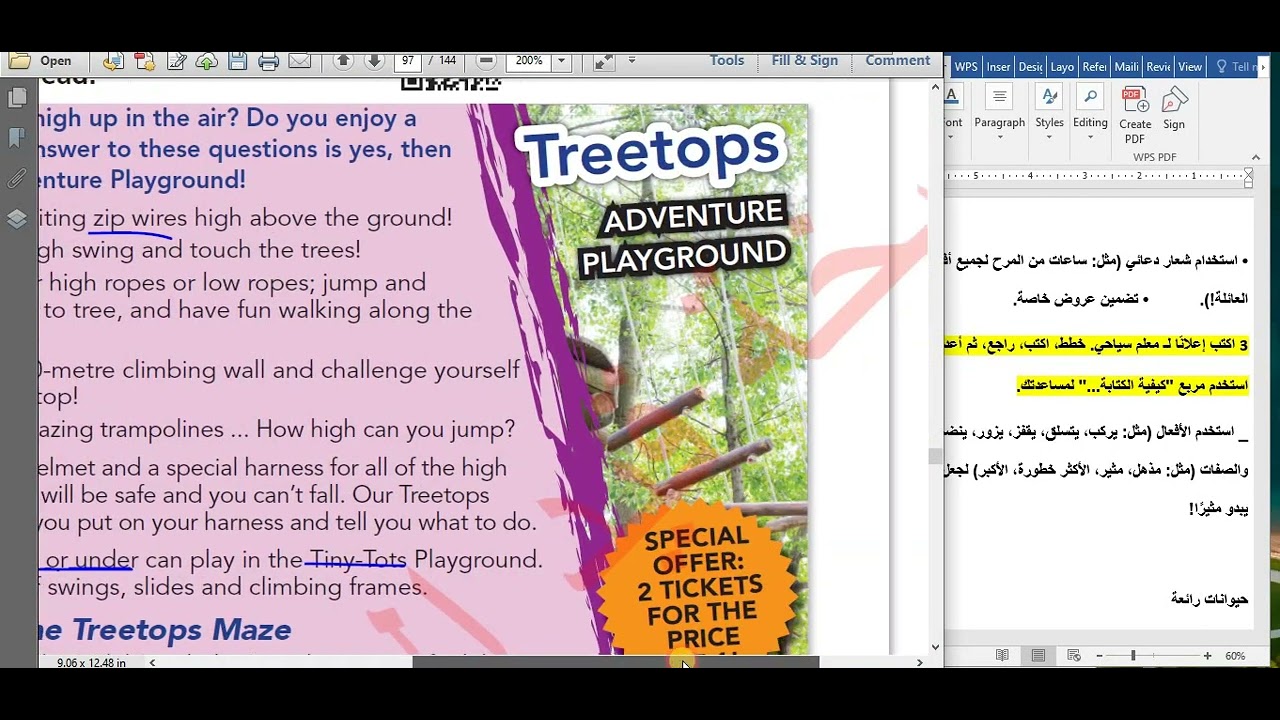The height and width of the screenshot is (720, 1280).
Task: Open the References tab in Word ribbon
Action: 1094,67
